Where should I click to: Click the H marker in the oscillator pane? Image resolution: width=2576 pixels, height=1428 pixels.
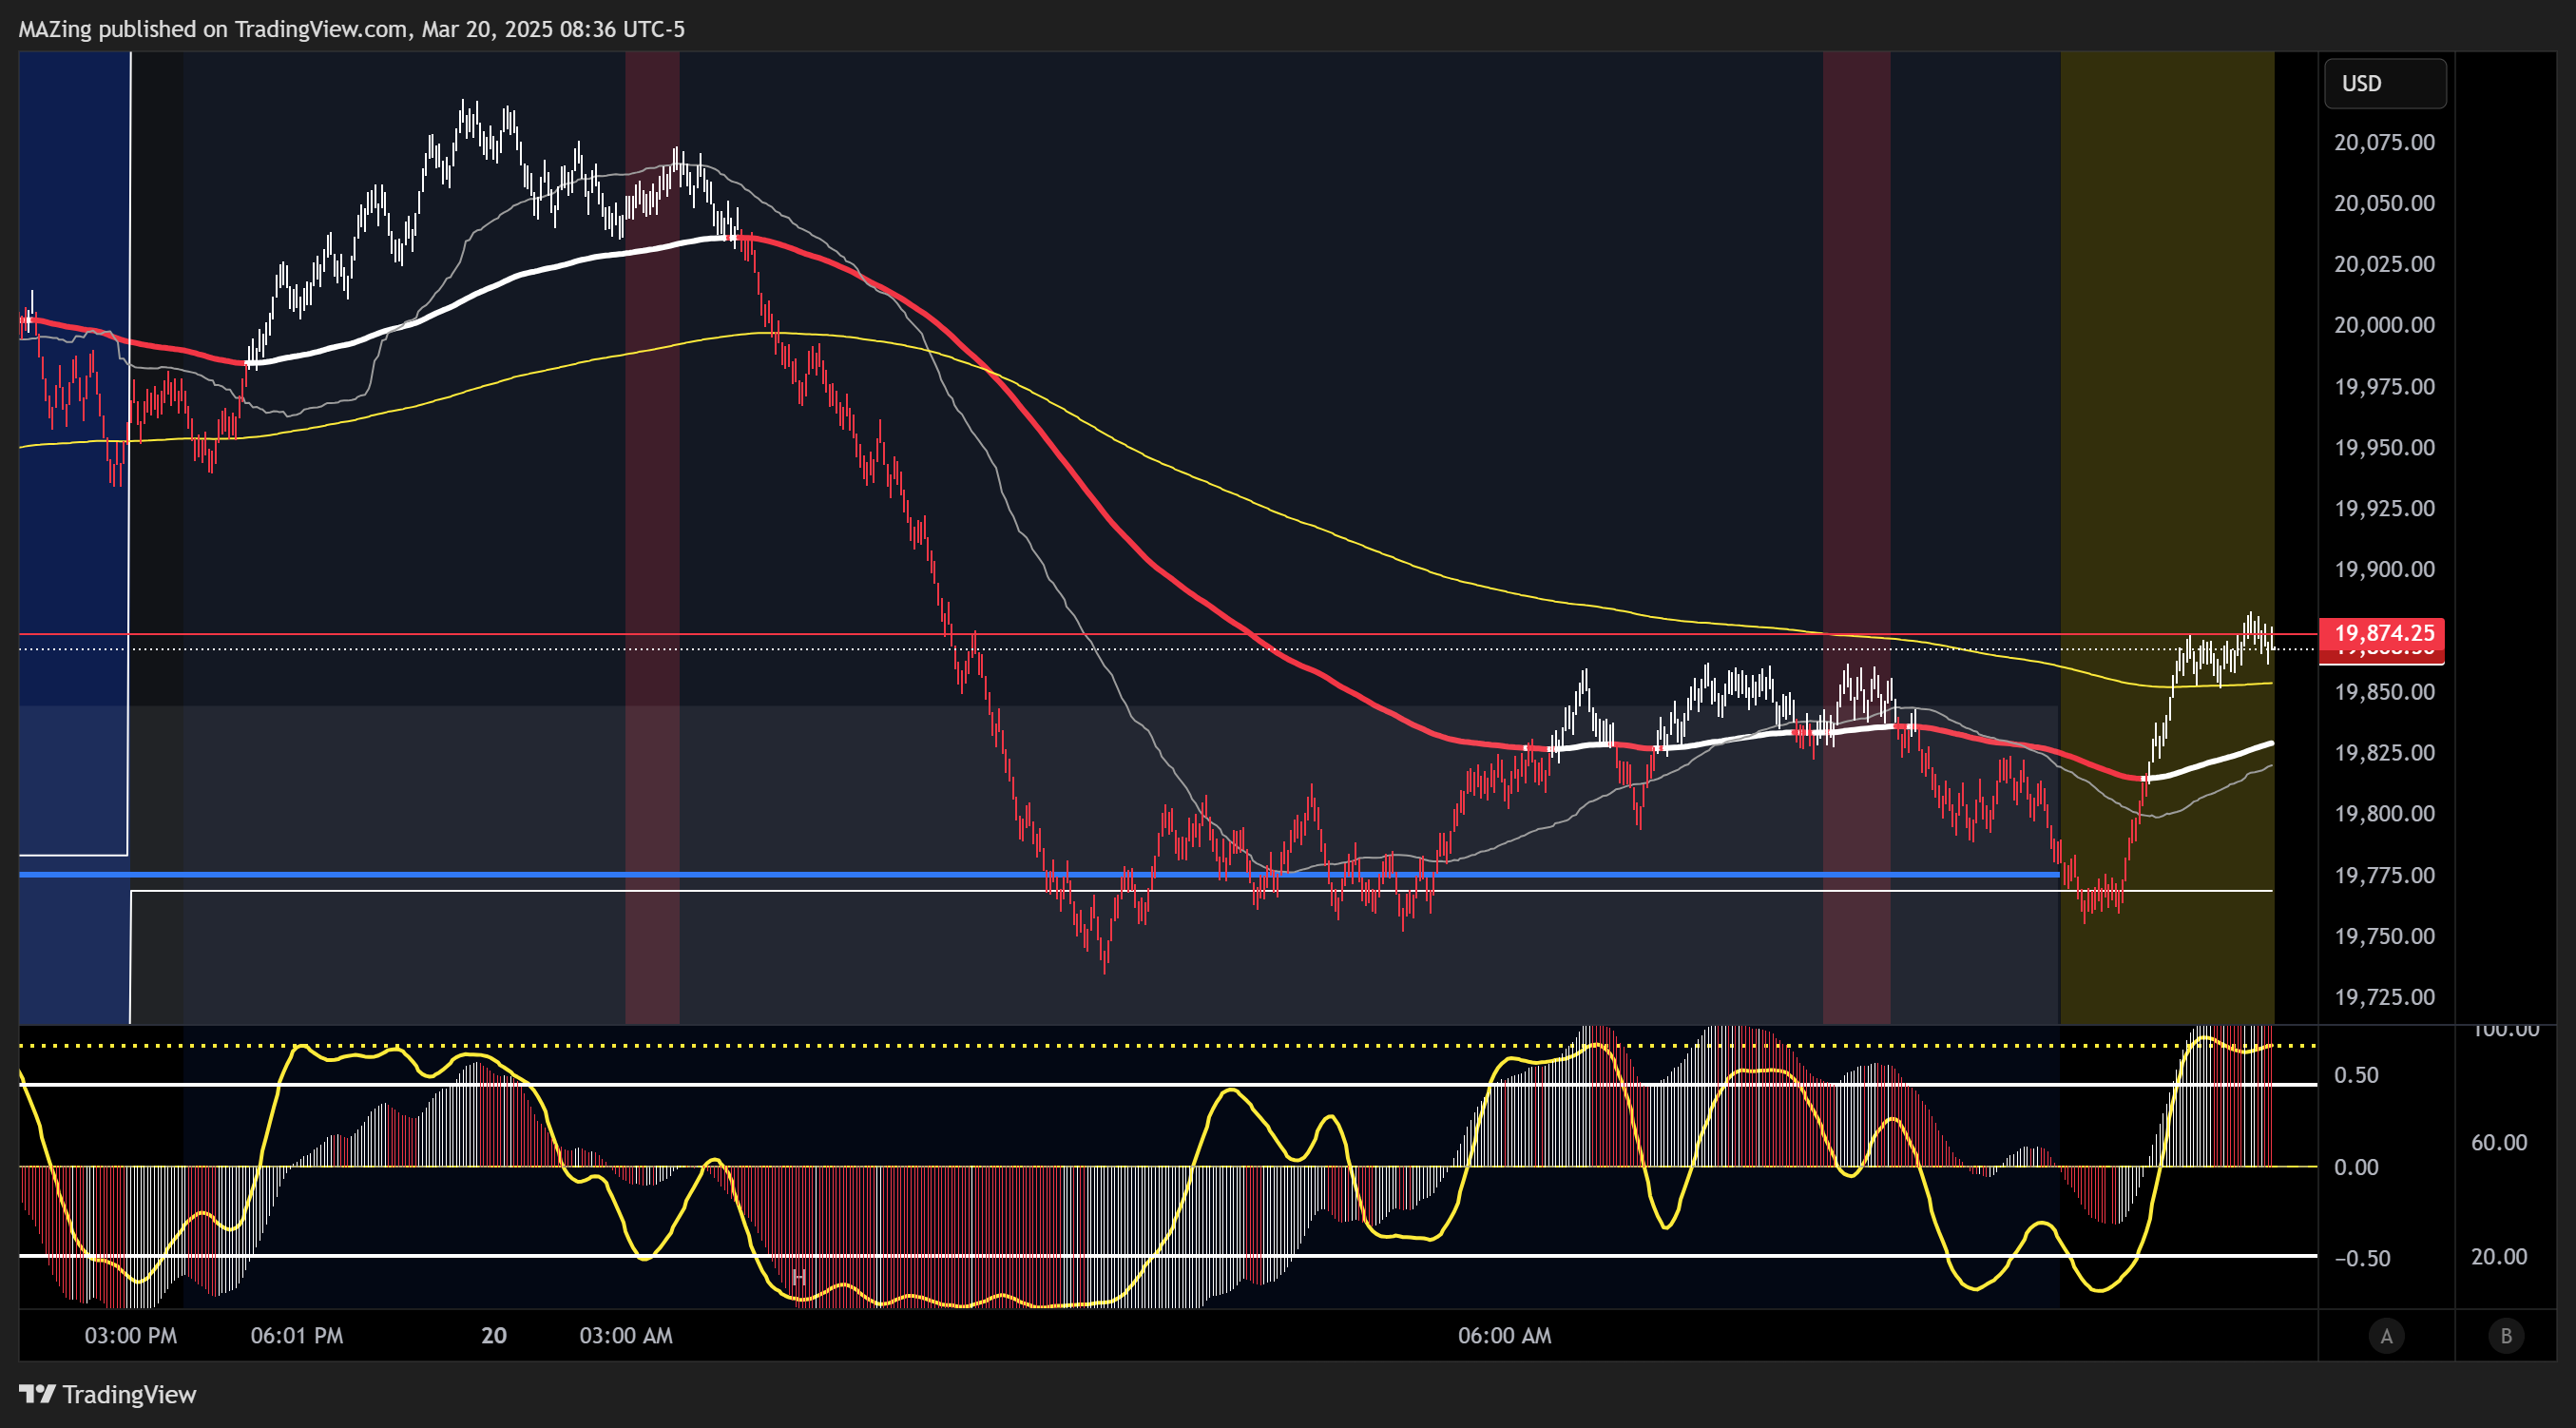pos(798,1278)
